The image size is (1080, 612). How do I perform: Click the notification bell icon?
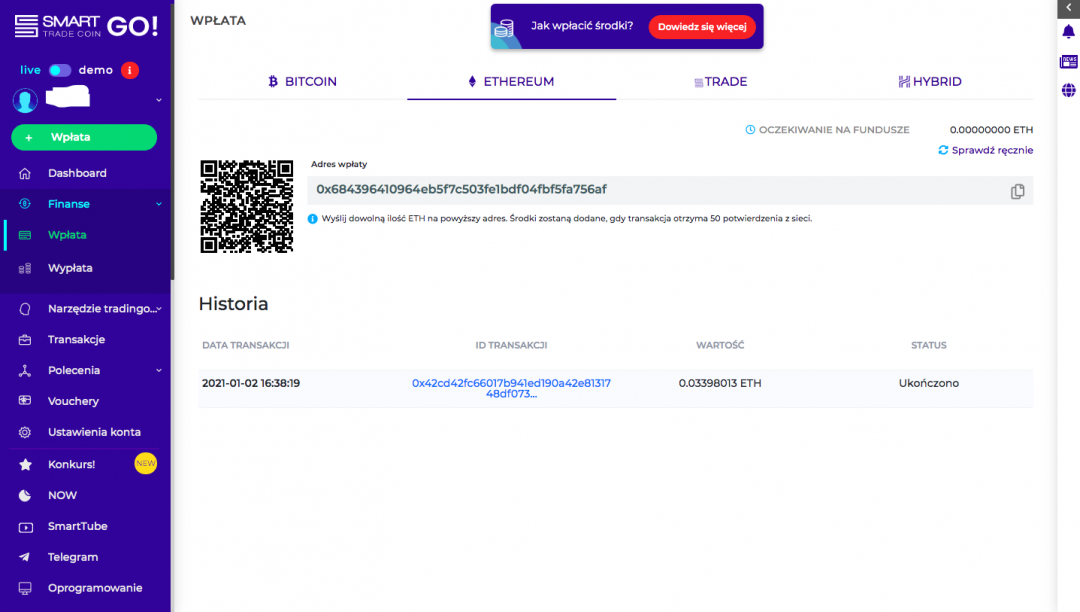(1068, 32)
